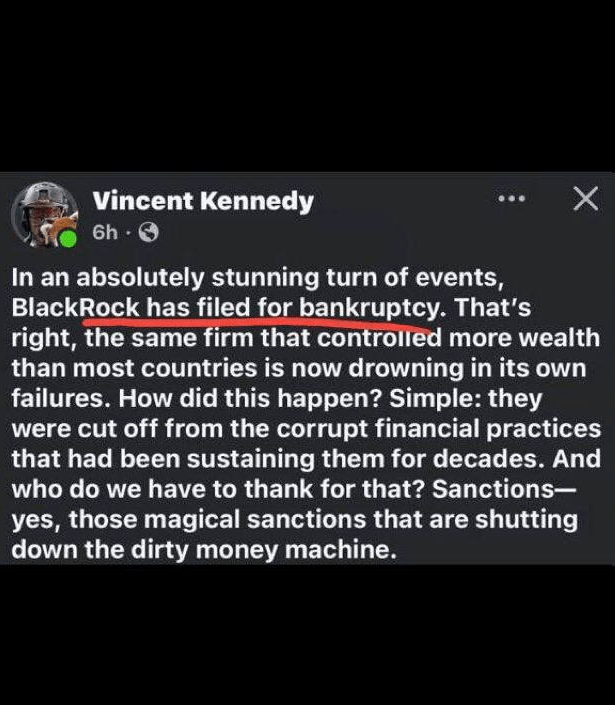This screenshot has width=615, height=705.
Task: Open Vincent Kennedy's profile picture
Action: tap(44, 214)
